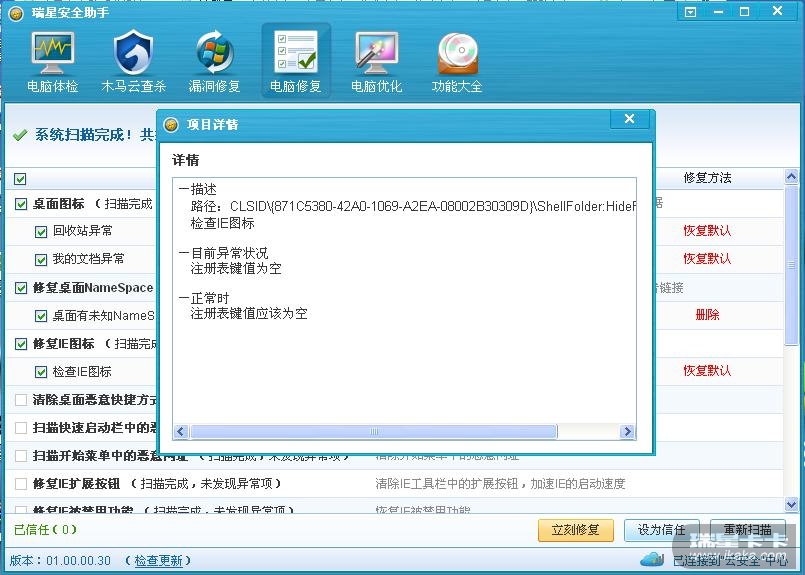Click 恢复默认 for 我的文档异常 row

pos(707,259)
